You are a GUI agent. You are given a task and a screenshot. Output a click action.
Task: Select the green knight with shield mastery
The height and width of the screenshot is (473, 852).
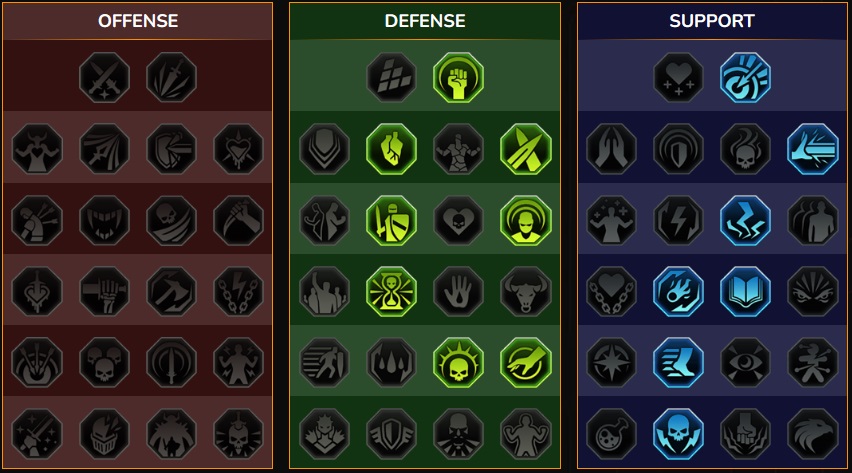[x=391, y=220]
